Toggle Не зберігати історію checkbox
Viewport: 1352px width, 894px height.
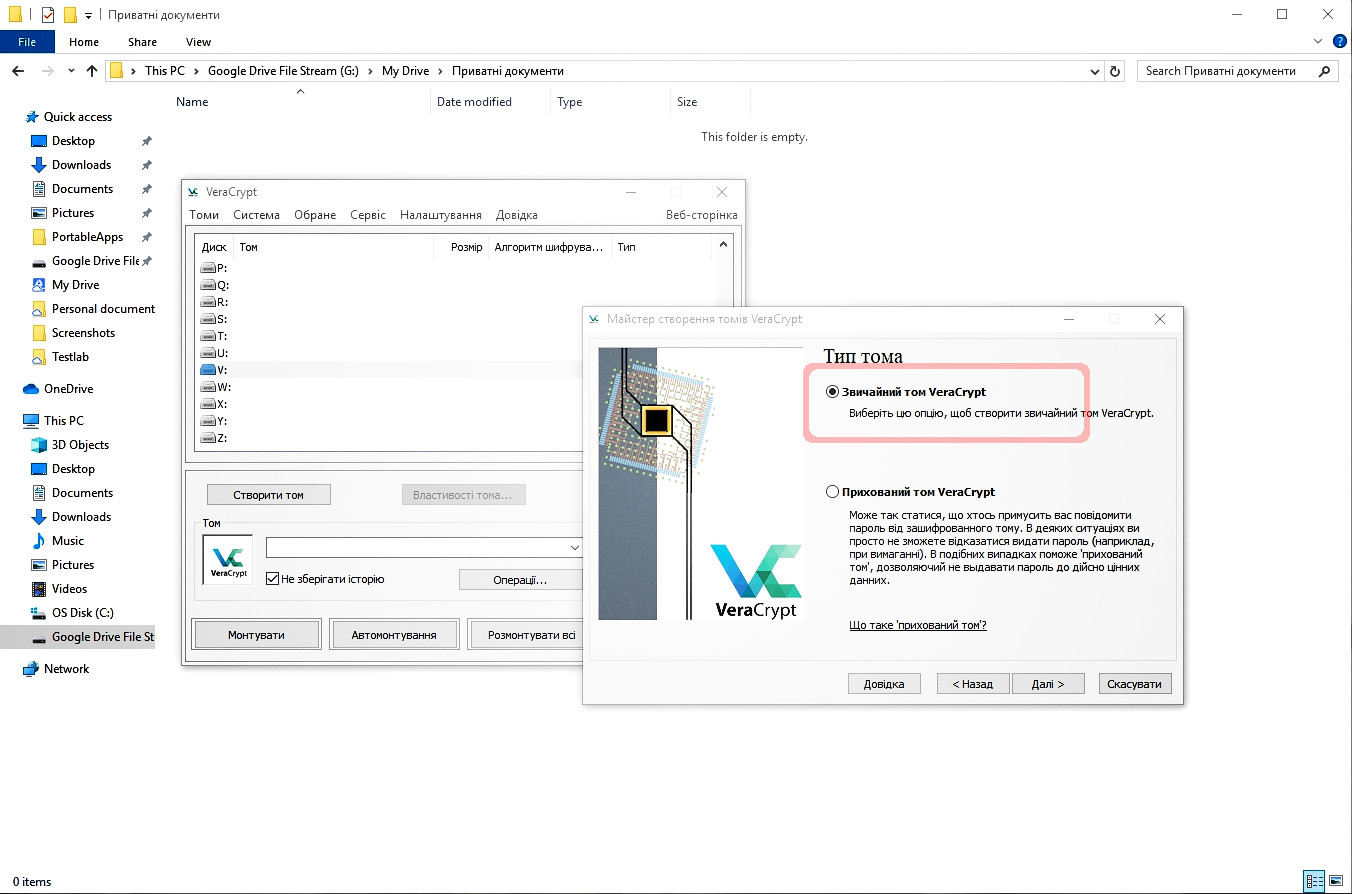(x=272, y=579)
